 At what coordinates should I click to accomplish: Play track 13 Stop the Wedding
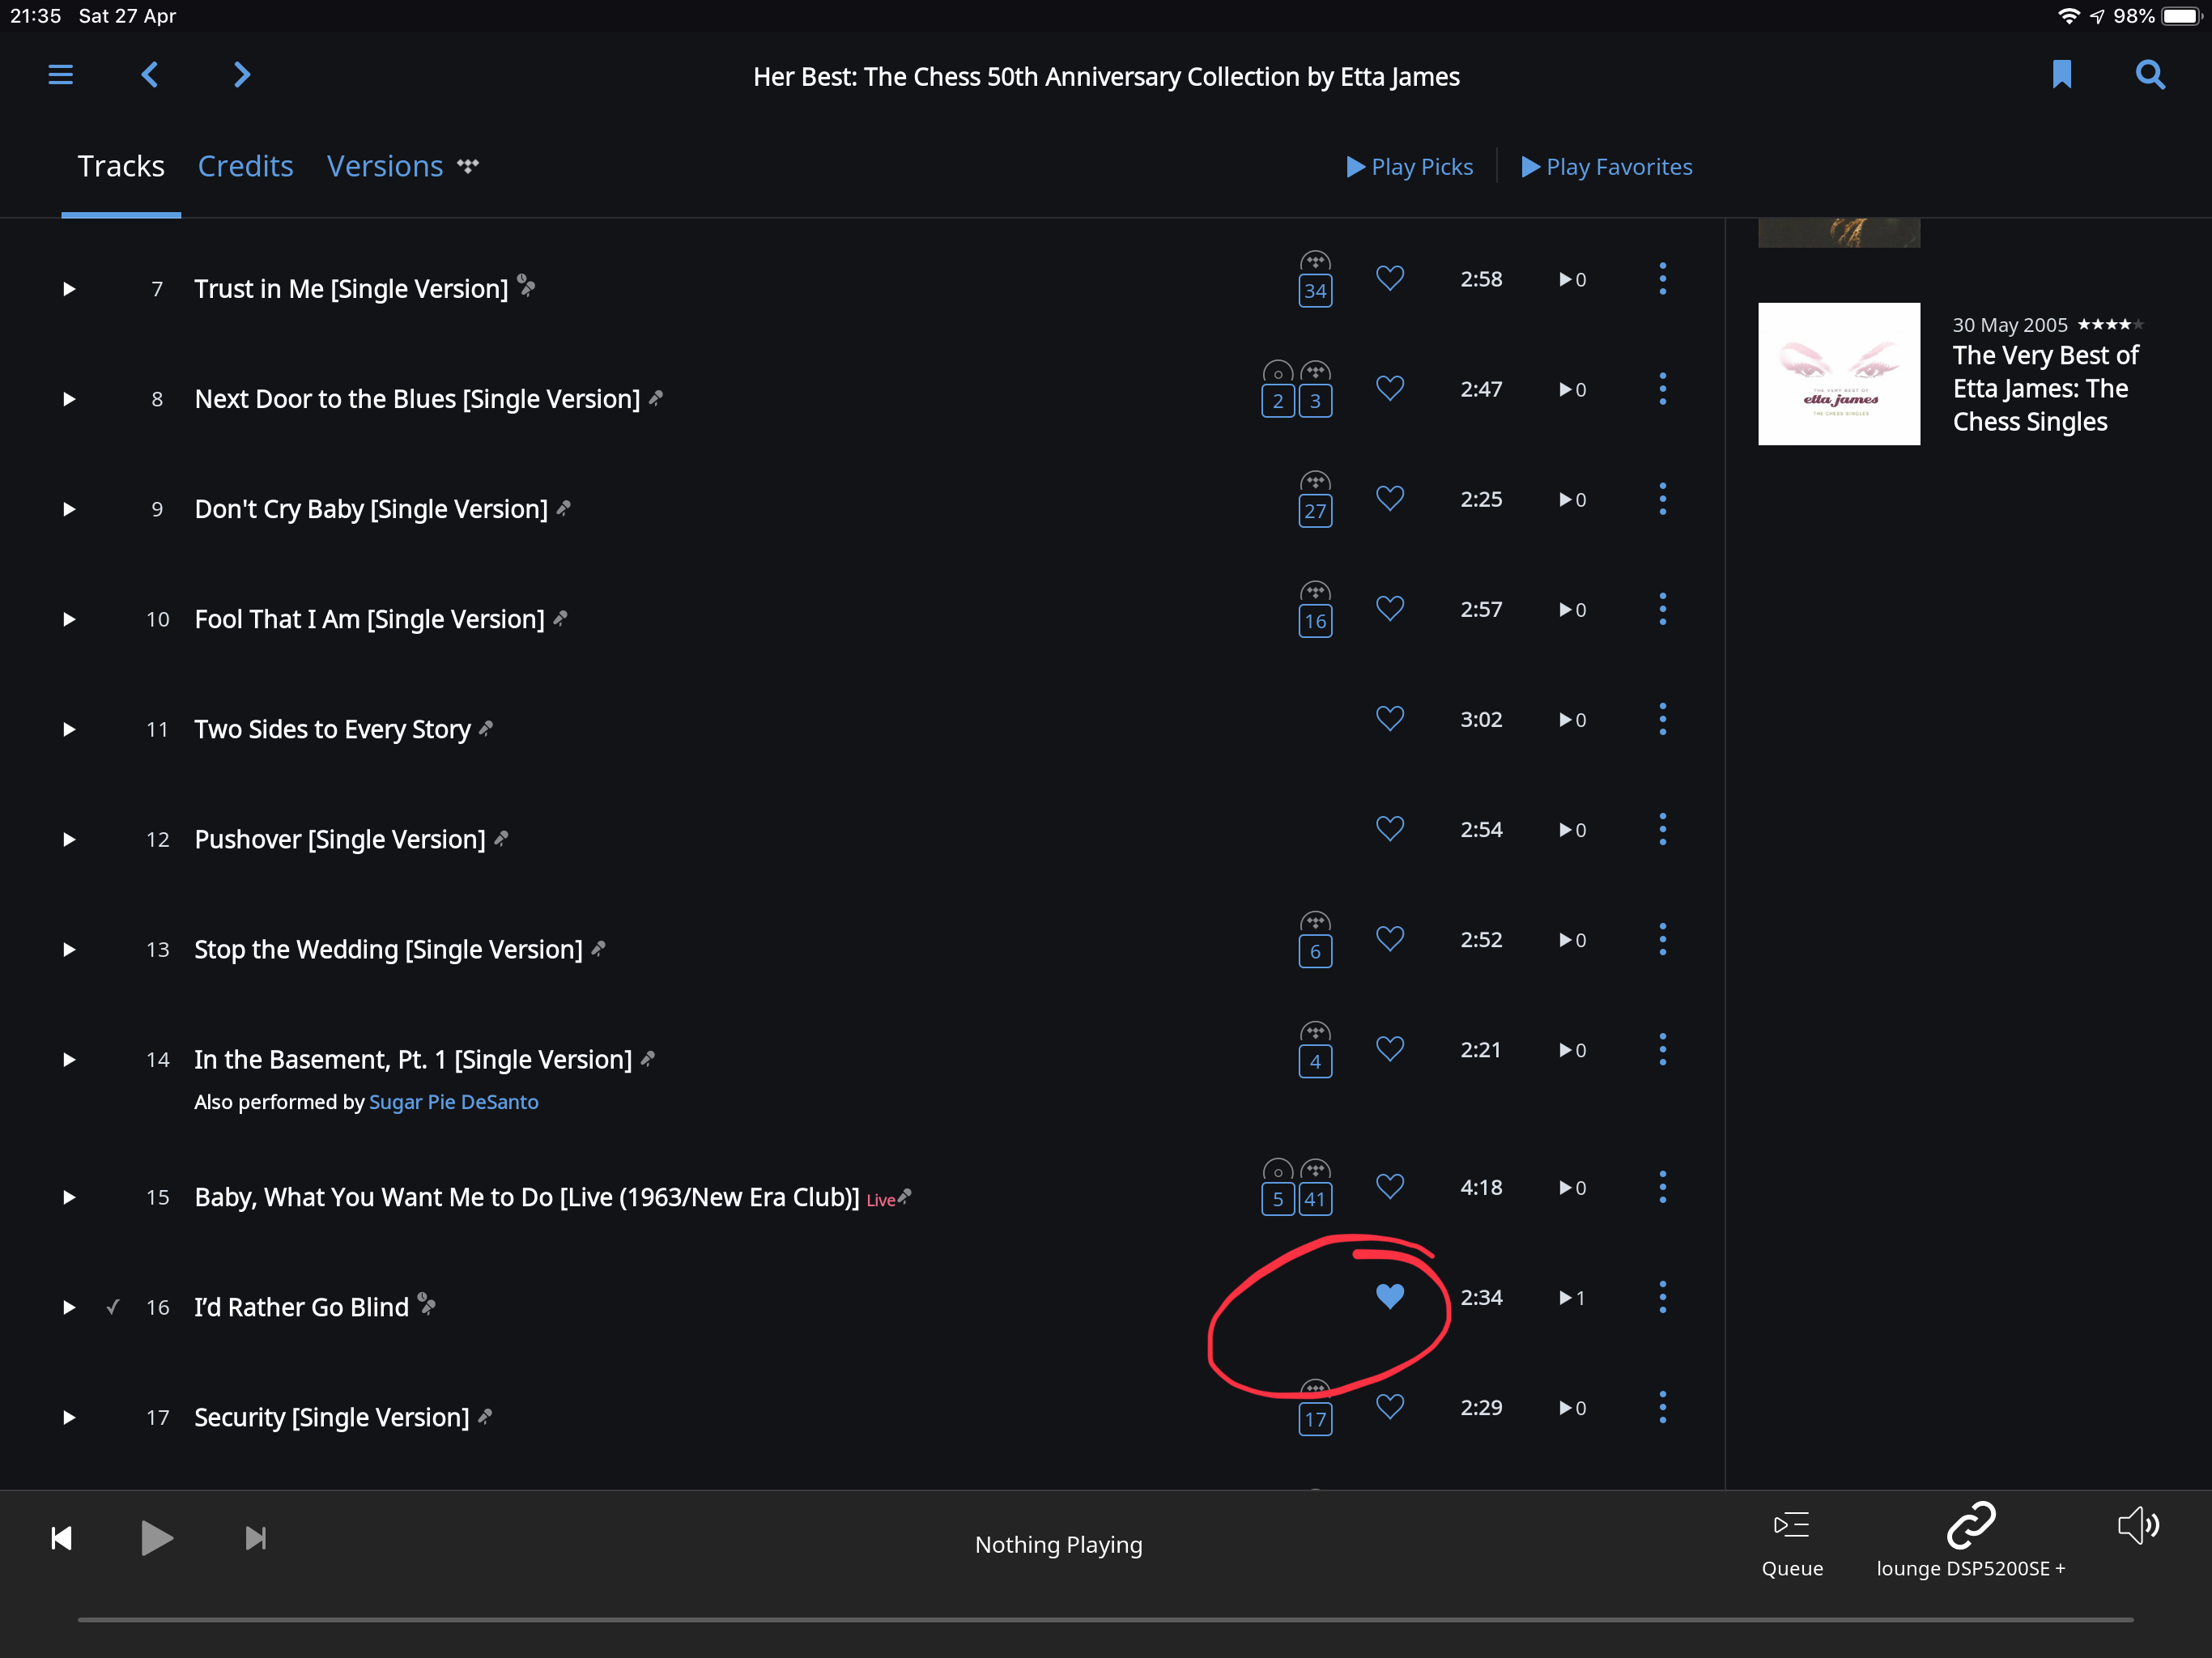[69, 949]
